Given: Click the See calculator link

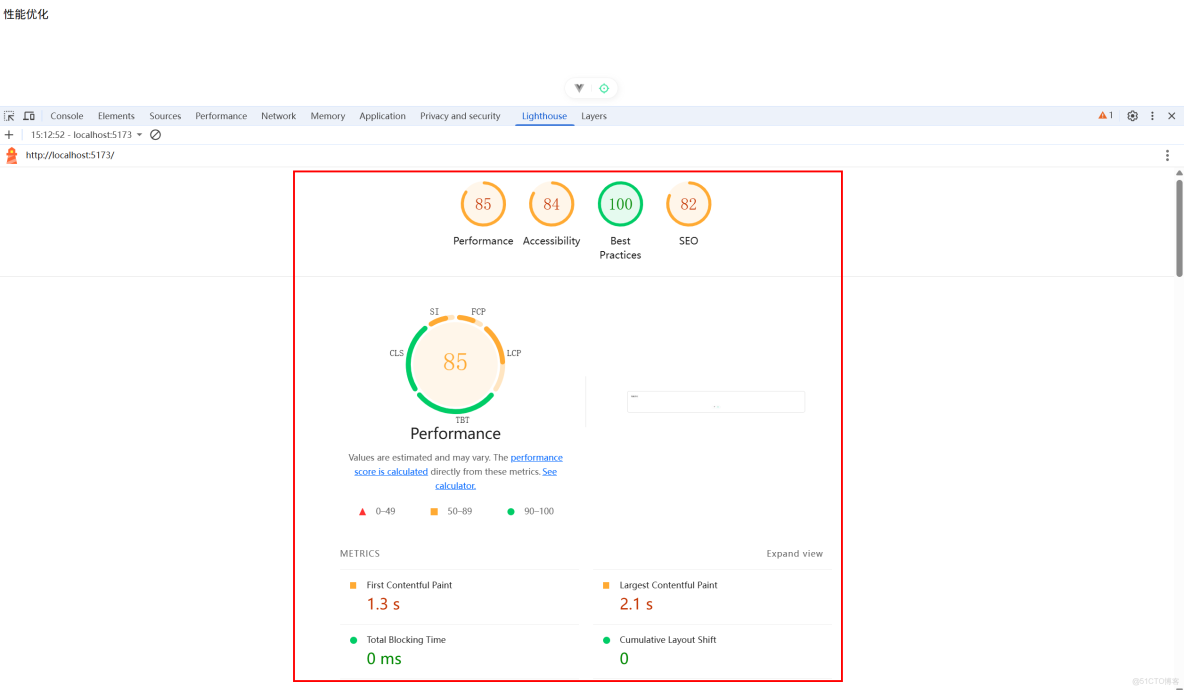Looking at the screenshot, I should click(455, 485).
